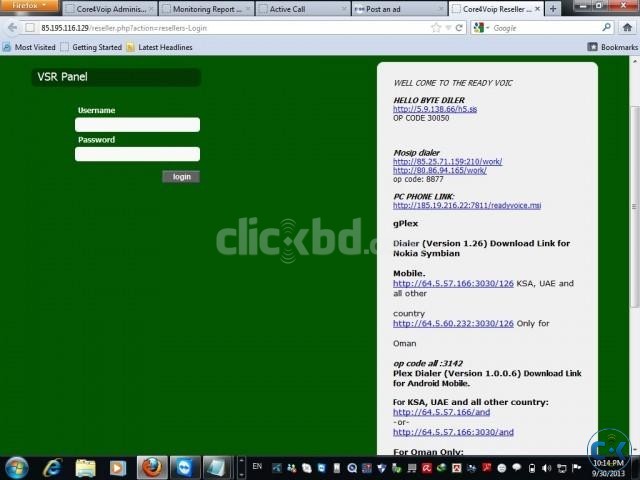Open Mosip dialer link 85.25.71.159:210/work

[447, 162]
